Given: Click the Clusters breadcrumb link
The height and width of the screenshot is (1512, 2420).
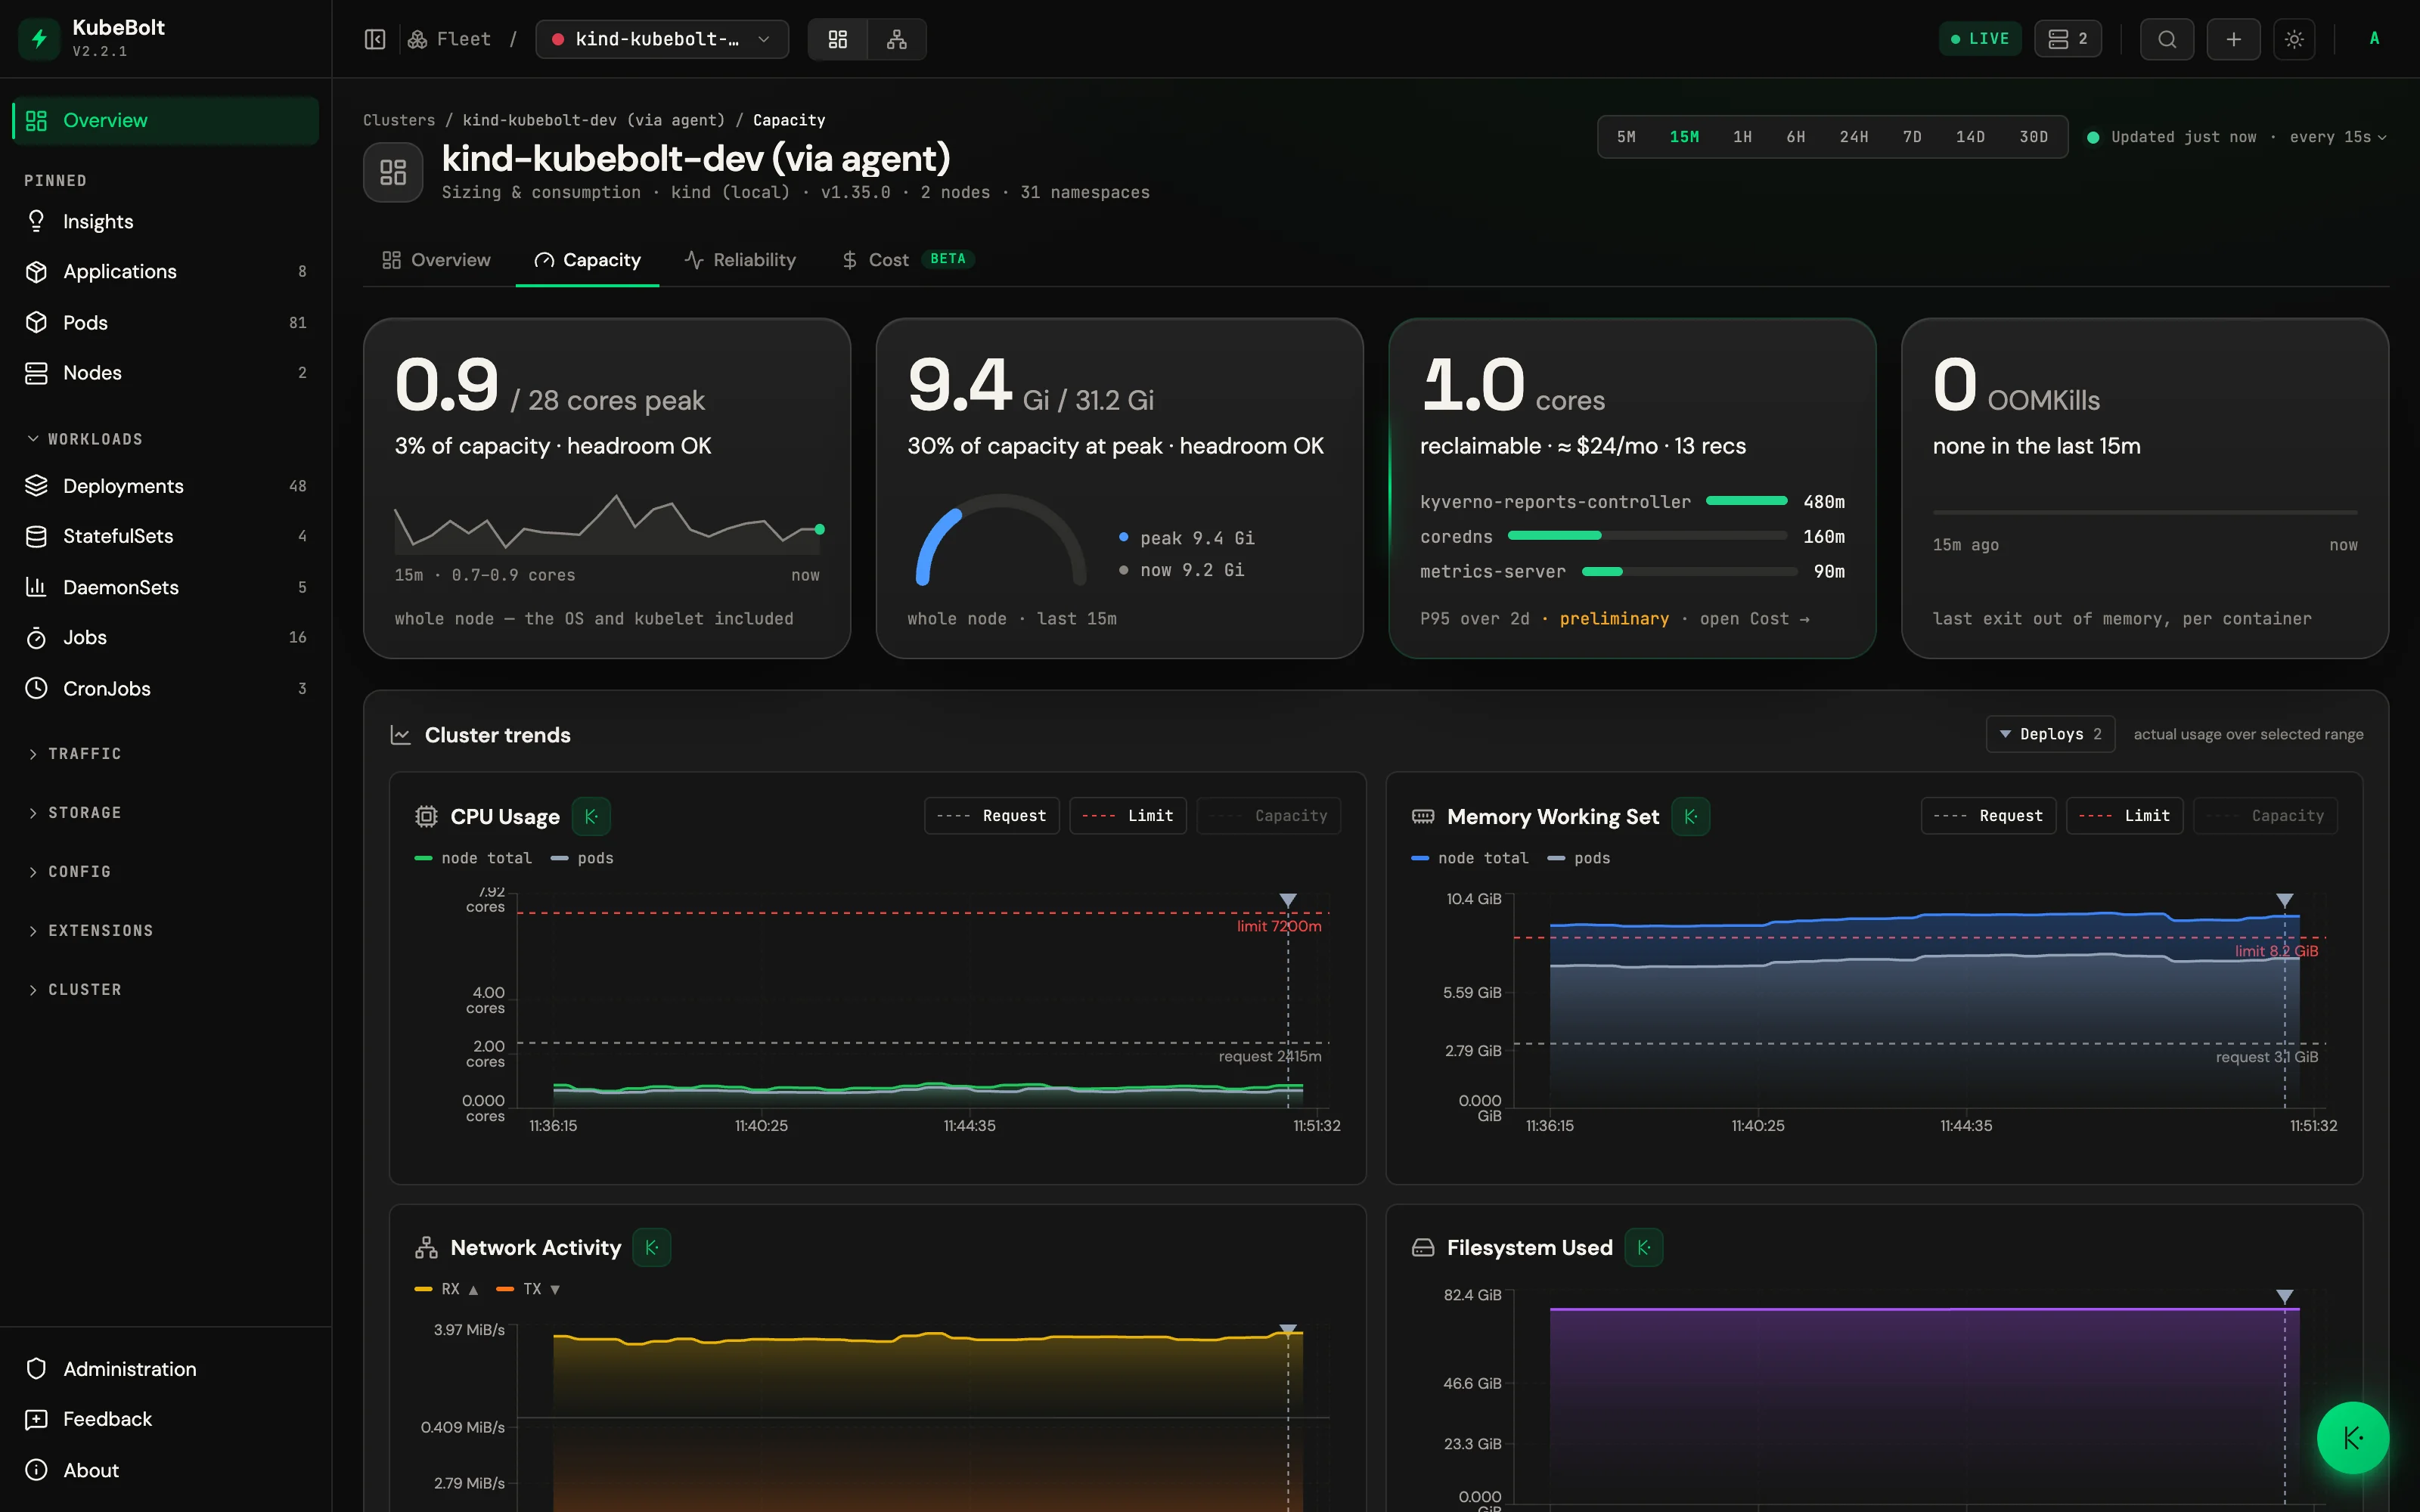Looking at the screenshot, I should pyautogui.click(x=399, y=120).
